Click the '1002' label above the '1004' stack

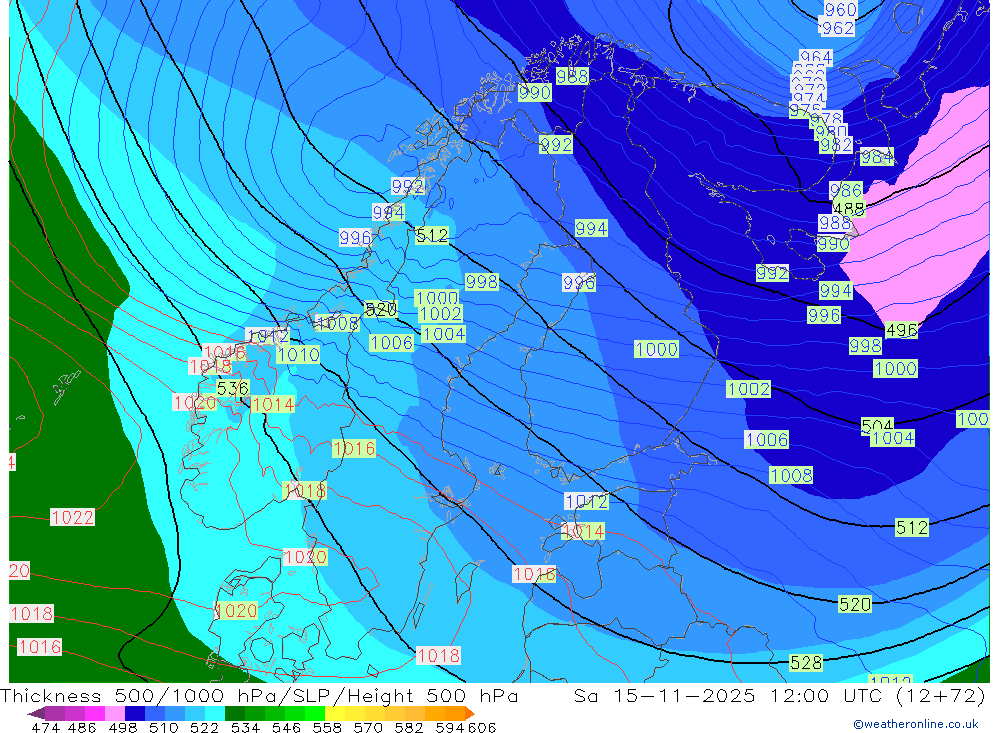[x=440, y=314]
